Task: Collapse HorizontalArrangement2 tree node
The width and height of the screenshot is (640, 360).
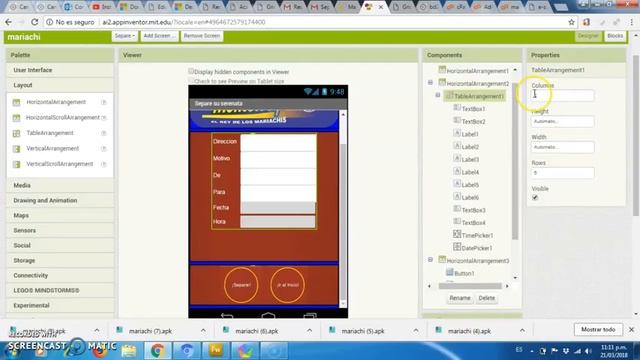Action: [430, 82]
